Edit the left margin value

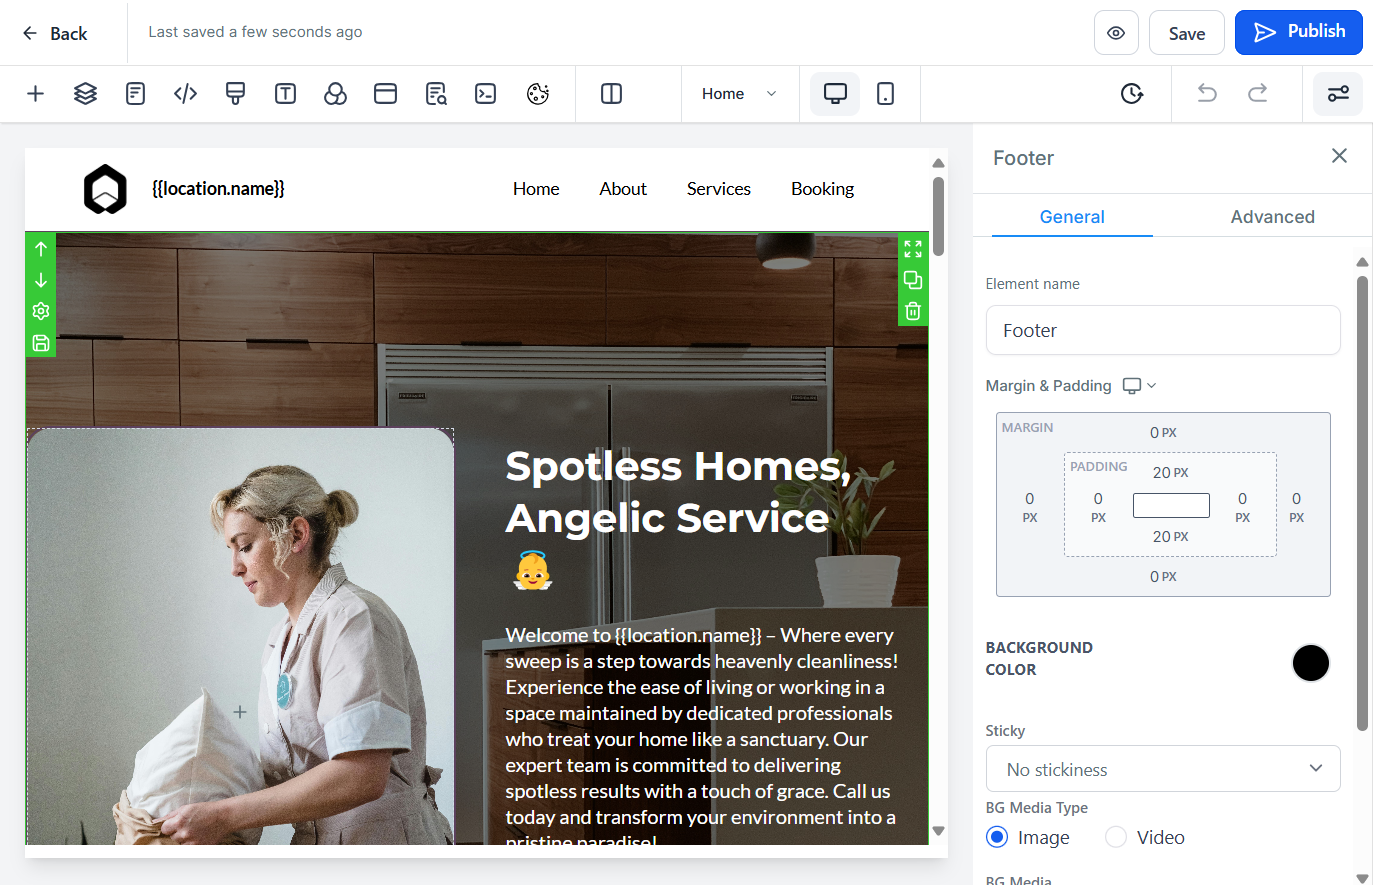[x=1030, y=507]
